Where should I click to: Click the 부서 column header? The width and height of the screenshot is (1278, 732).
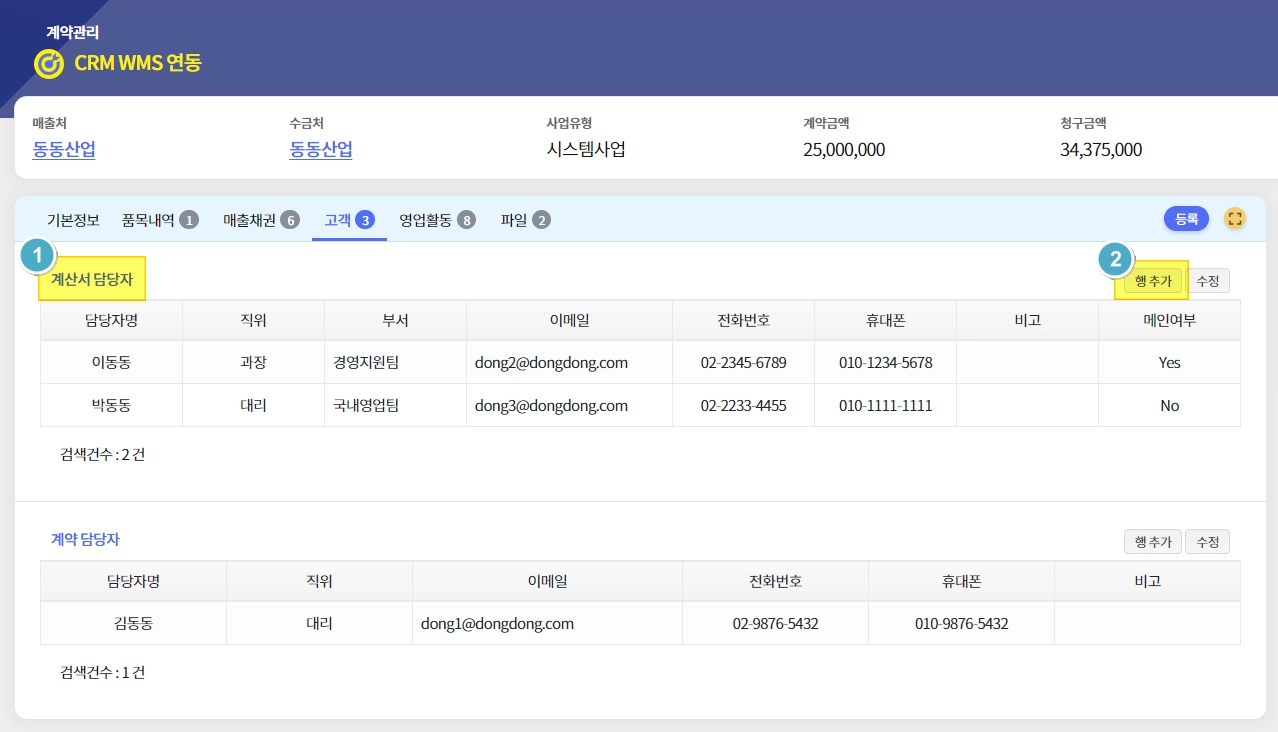click(395, 320)
